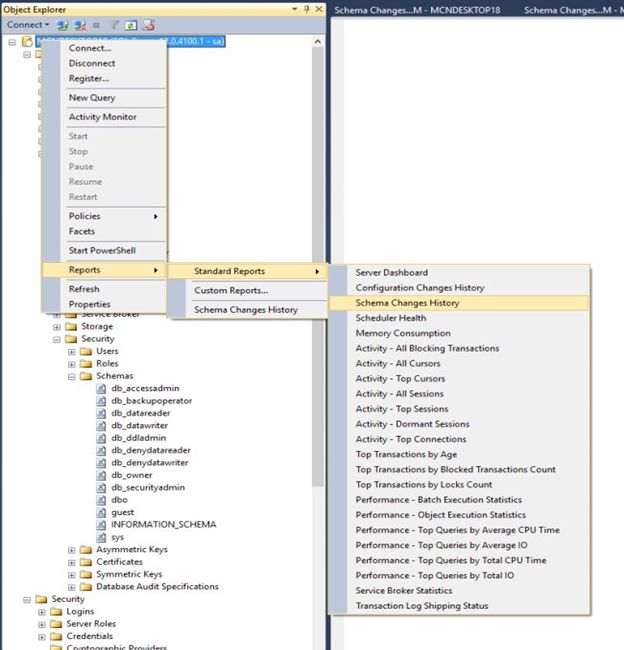The height and width of the screenshot is (650, 624).
Task: Click the Server Roles folder icon
Action: 56,624
